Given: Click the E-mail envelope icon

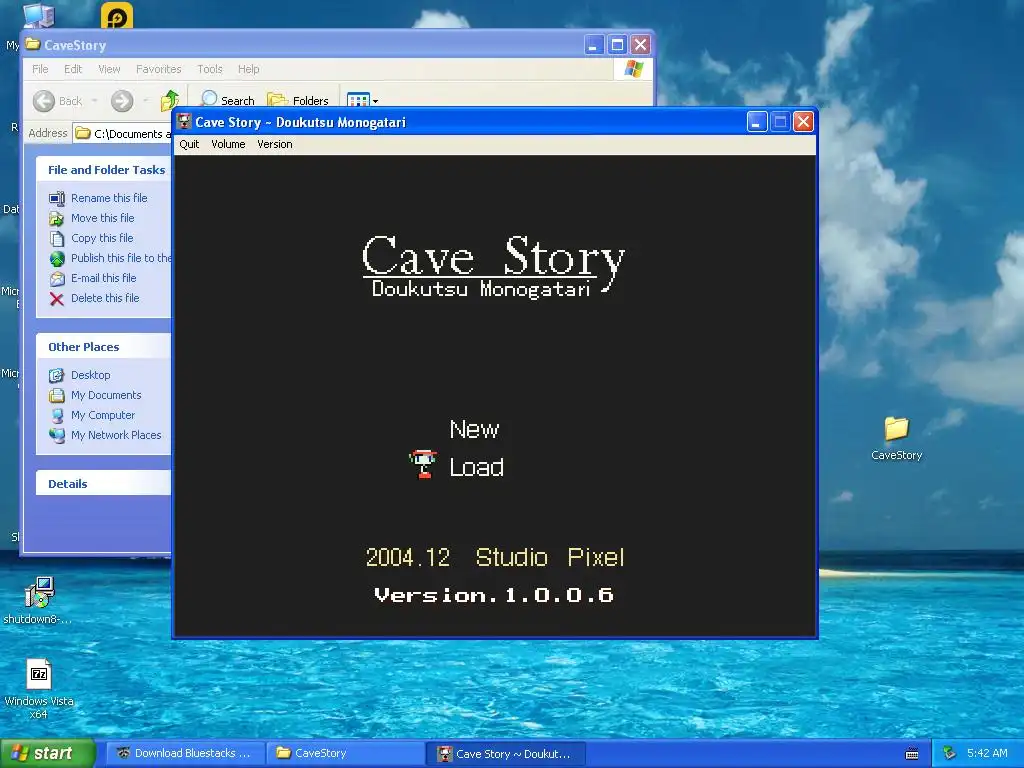Looking at the screenshot, I should coord(57,279).
